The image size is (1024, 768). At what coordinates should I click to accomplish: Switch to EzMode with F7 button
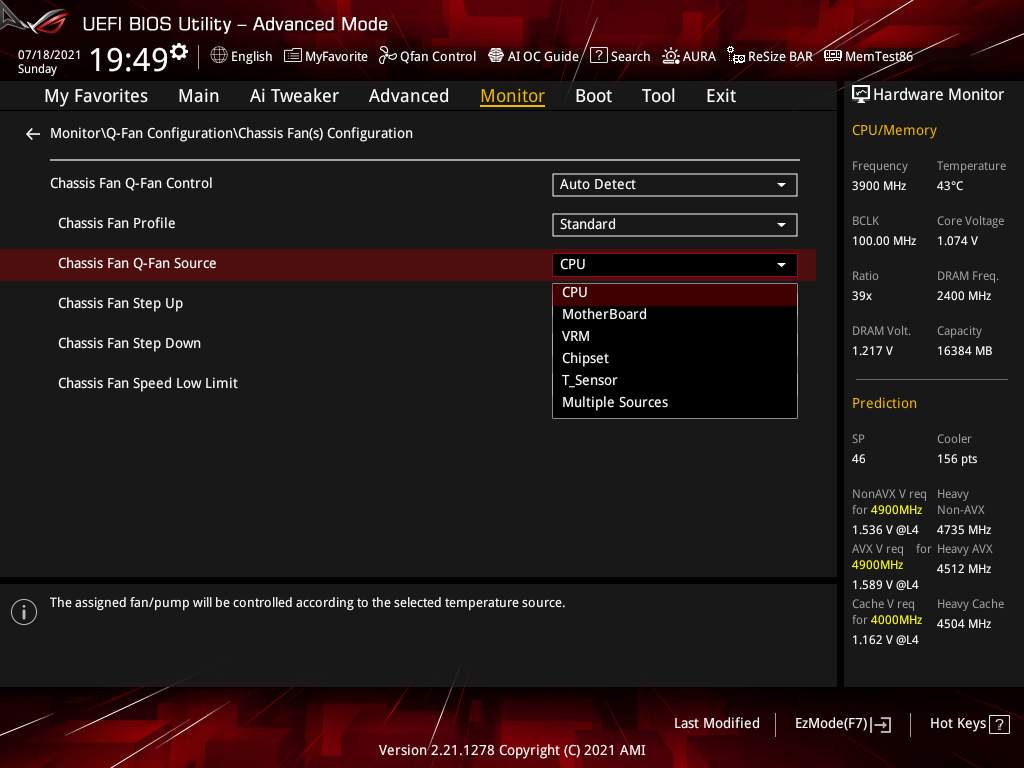(842, 723)
